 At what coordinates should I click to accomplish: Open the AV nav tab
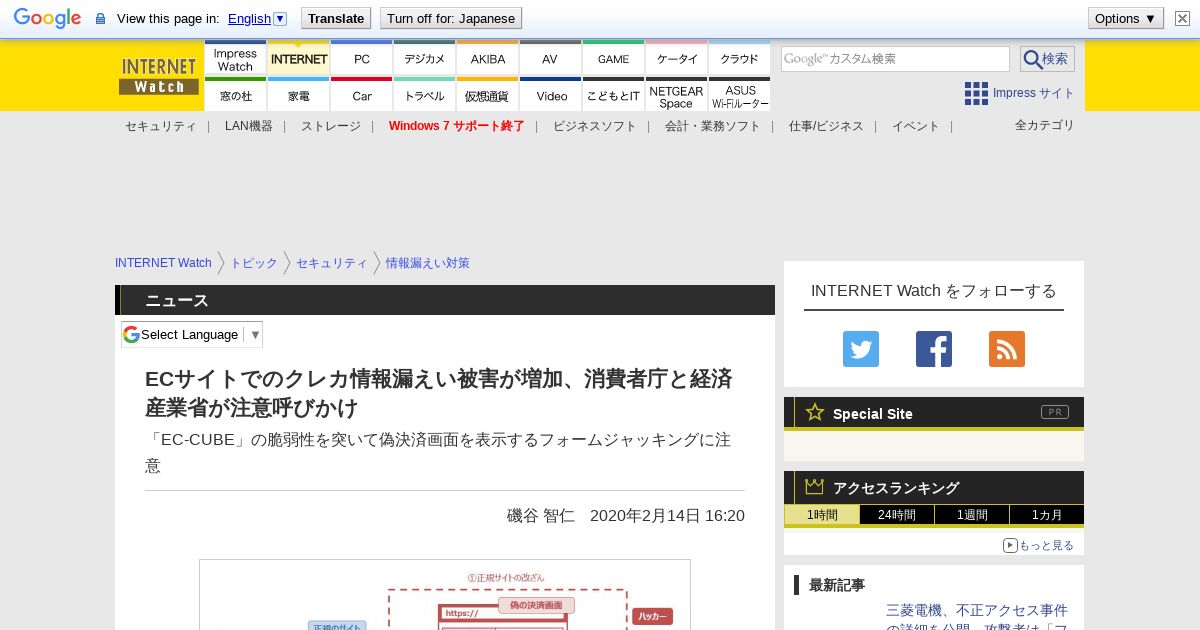pos(550,59)
